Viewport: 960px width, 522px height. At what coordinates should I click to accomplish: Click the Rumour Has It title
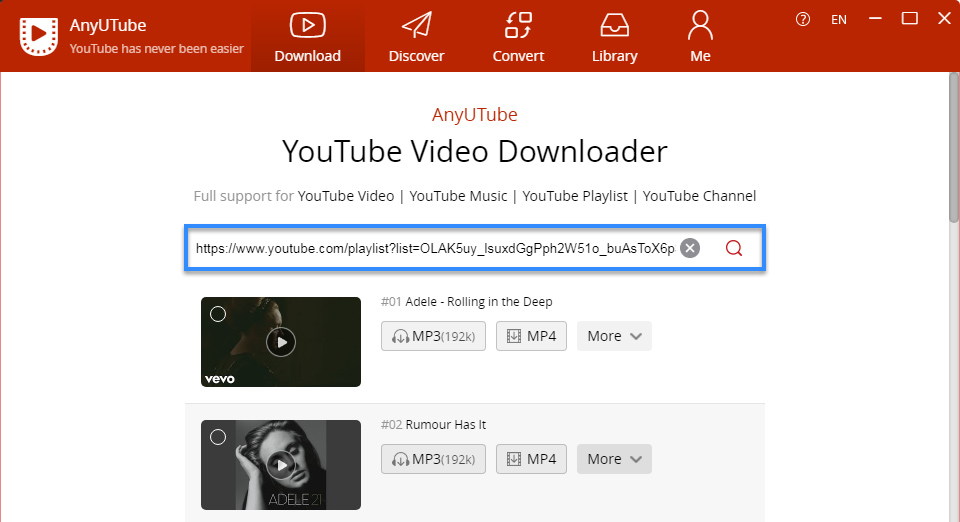(x=446, y=425)
